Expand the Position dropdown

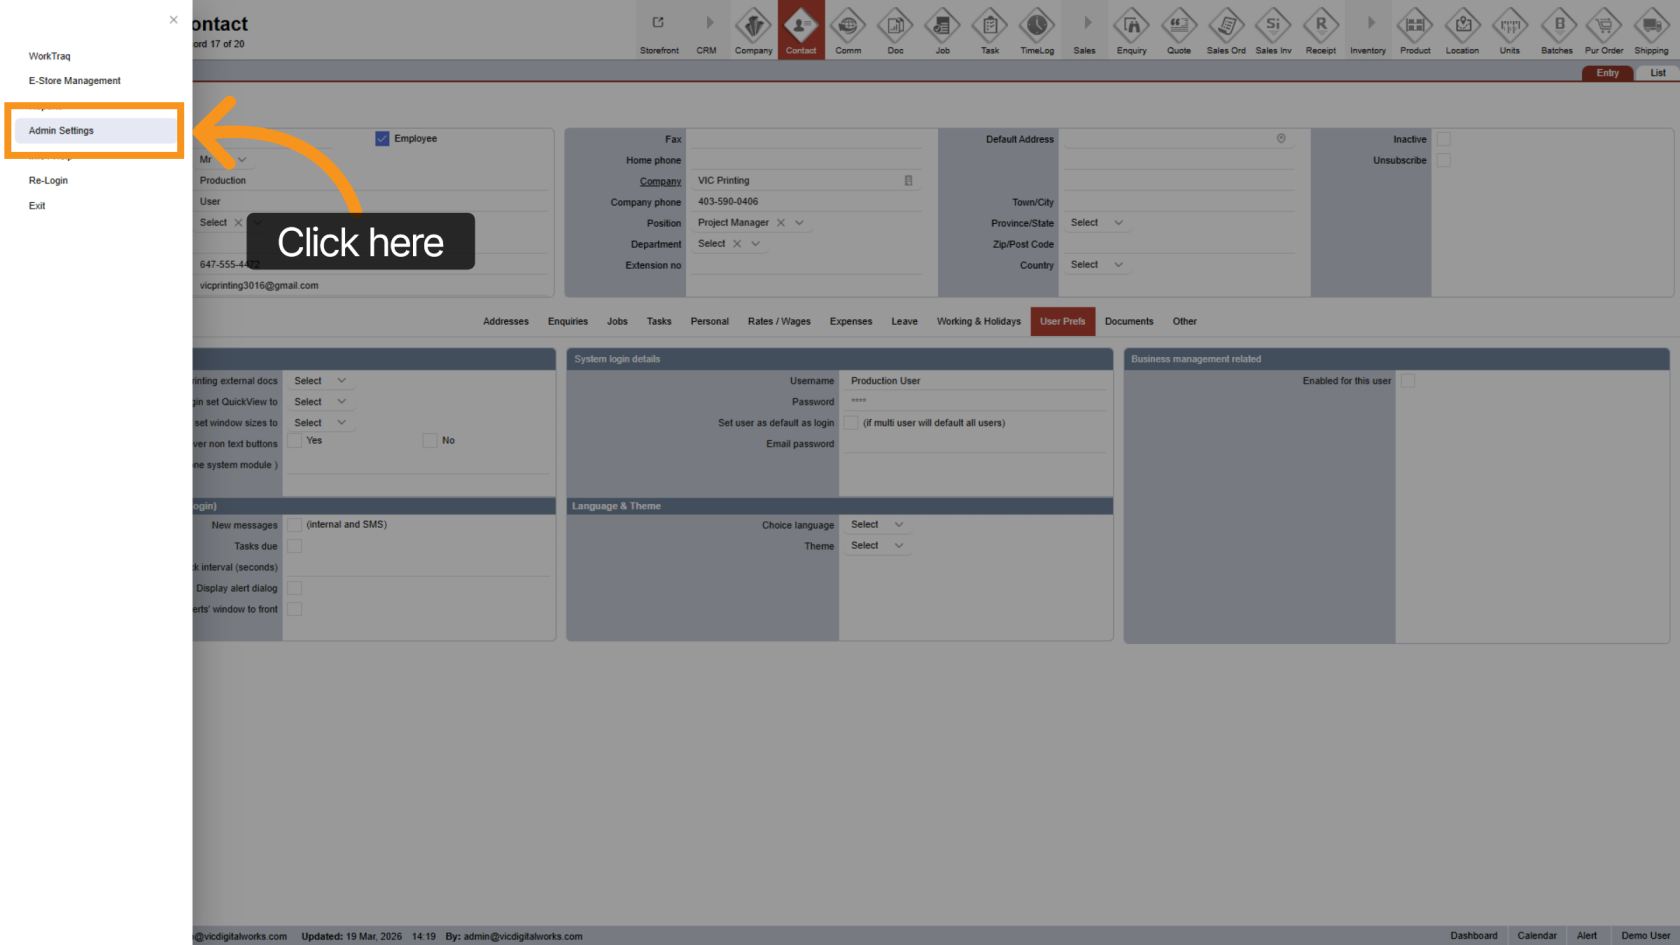tap(799, 223)
